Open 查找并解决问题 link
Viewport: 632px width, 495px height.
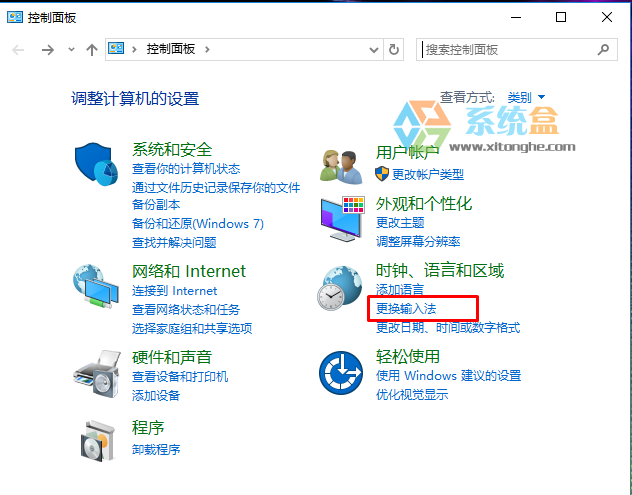coord(174,242)
